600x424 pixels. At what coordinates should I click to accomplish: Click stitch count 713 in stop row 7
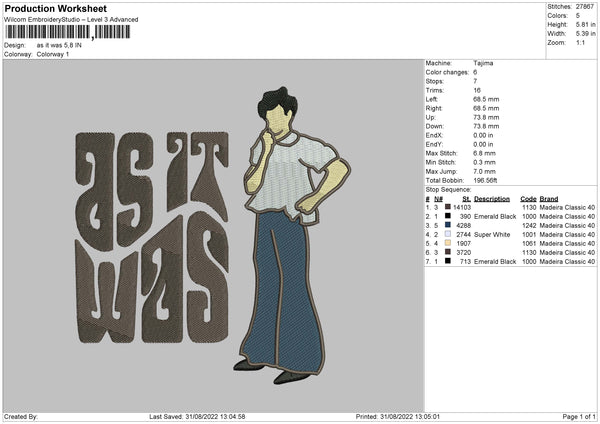(466, 261)
